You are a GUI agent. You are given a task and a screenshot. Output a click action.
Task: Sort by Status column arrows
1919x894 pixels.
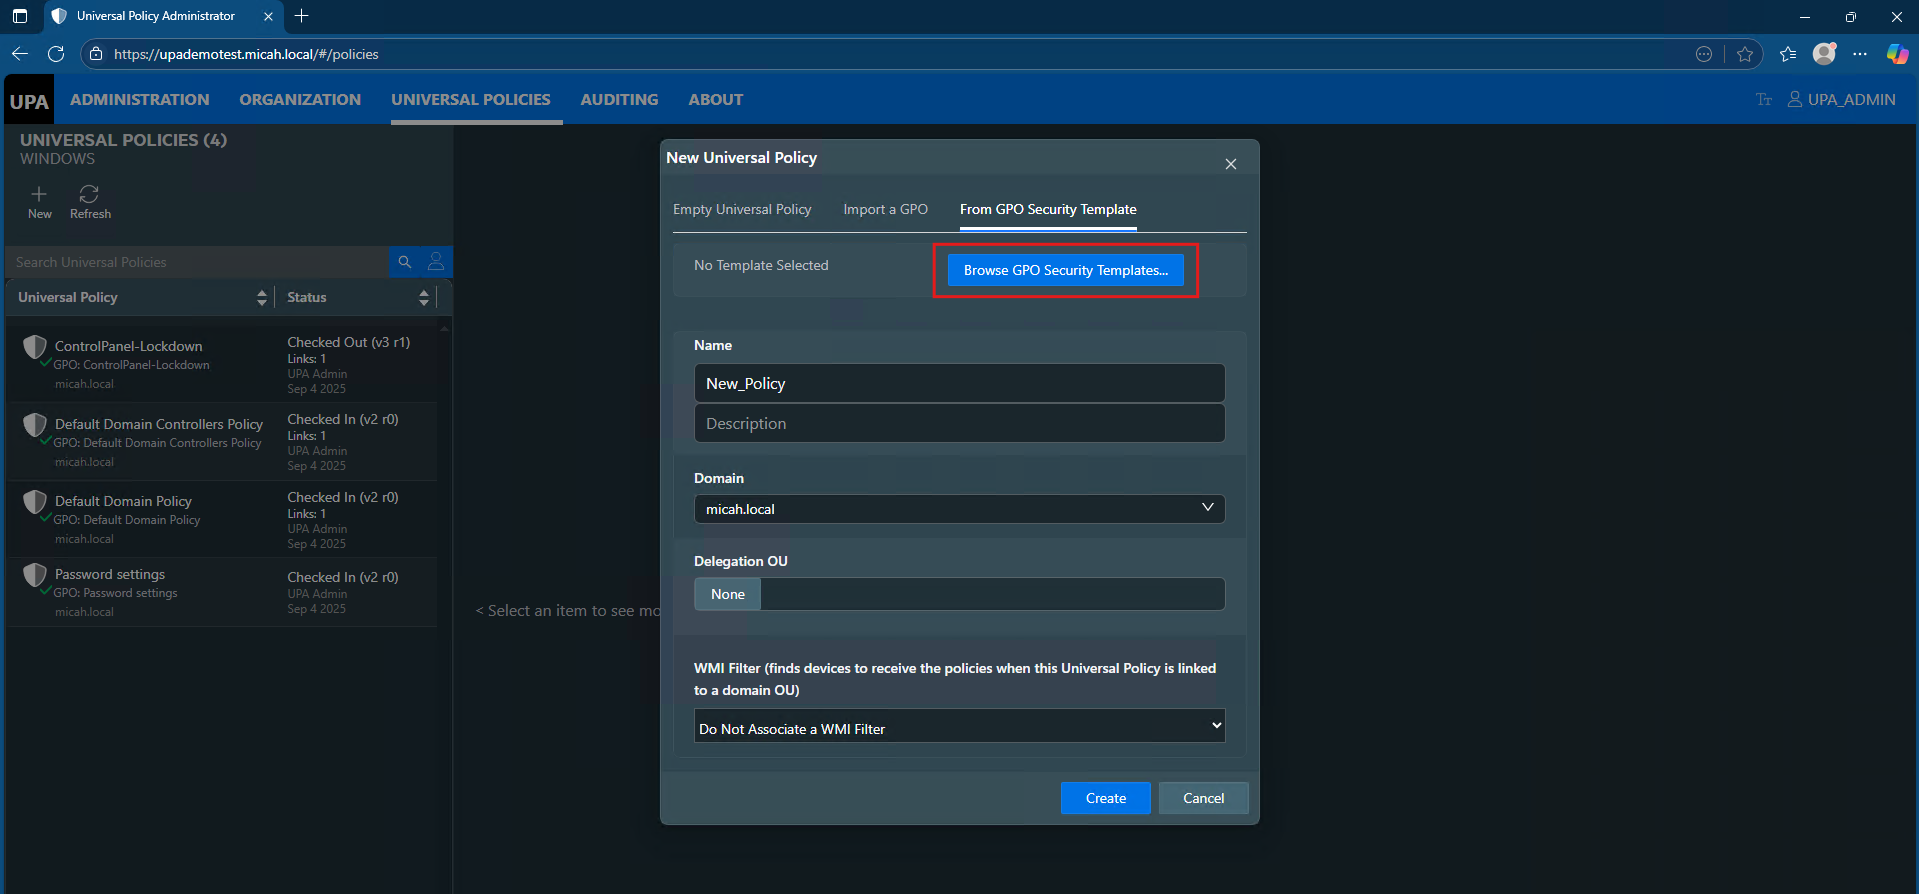(x=424, y=298)
